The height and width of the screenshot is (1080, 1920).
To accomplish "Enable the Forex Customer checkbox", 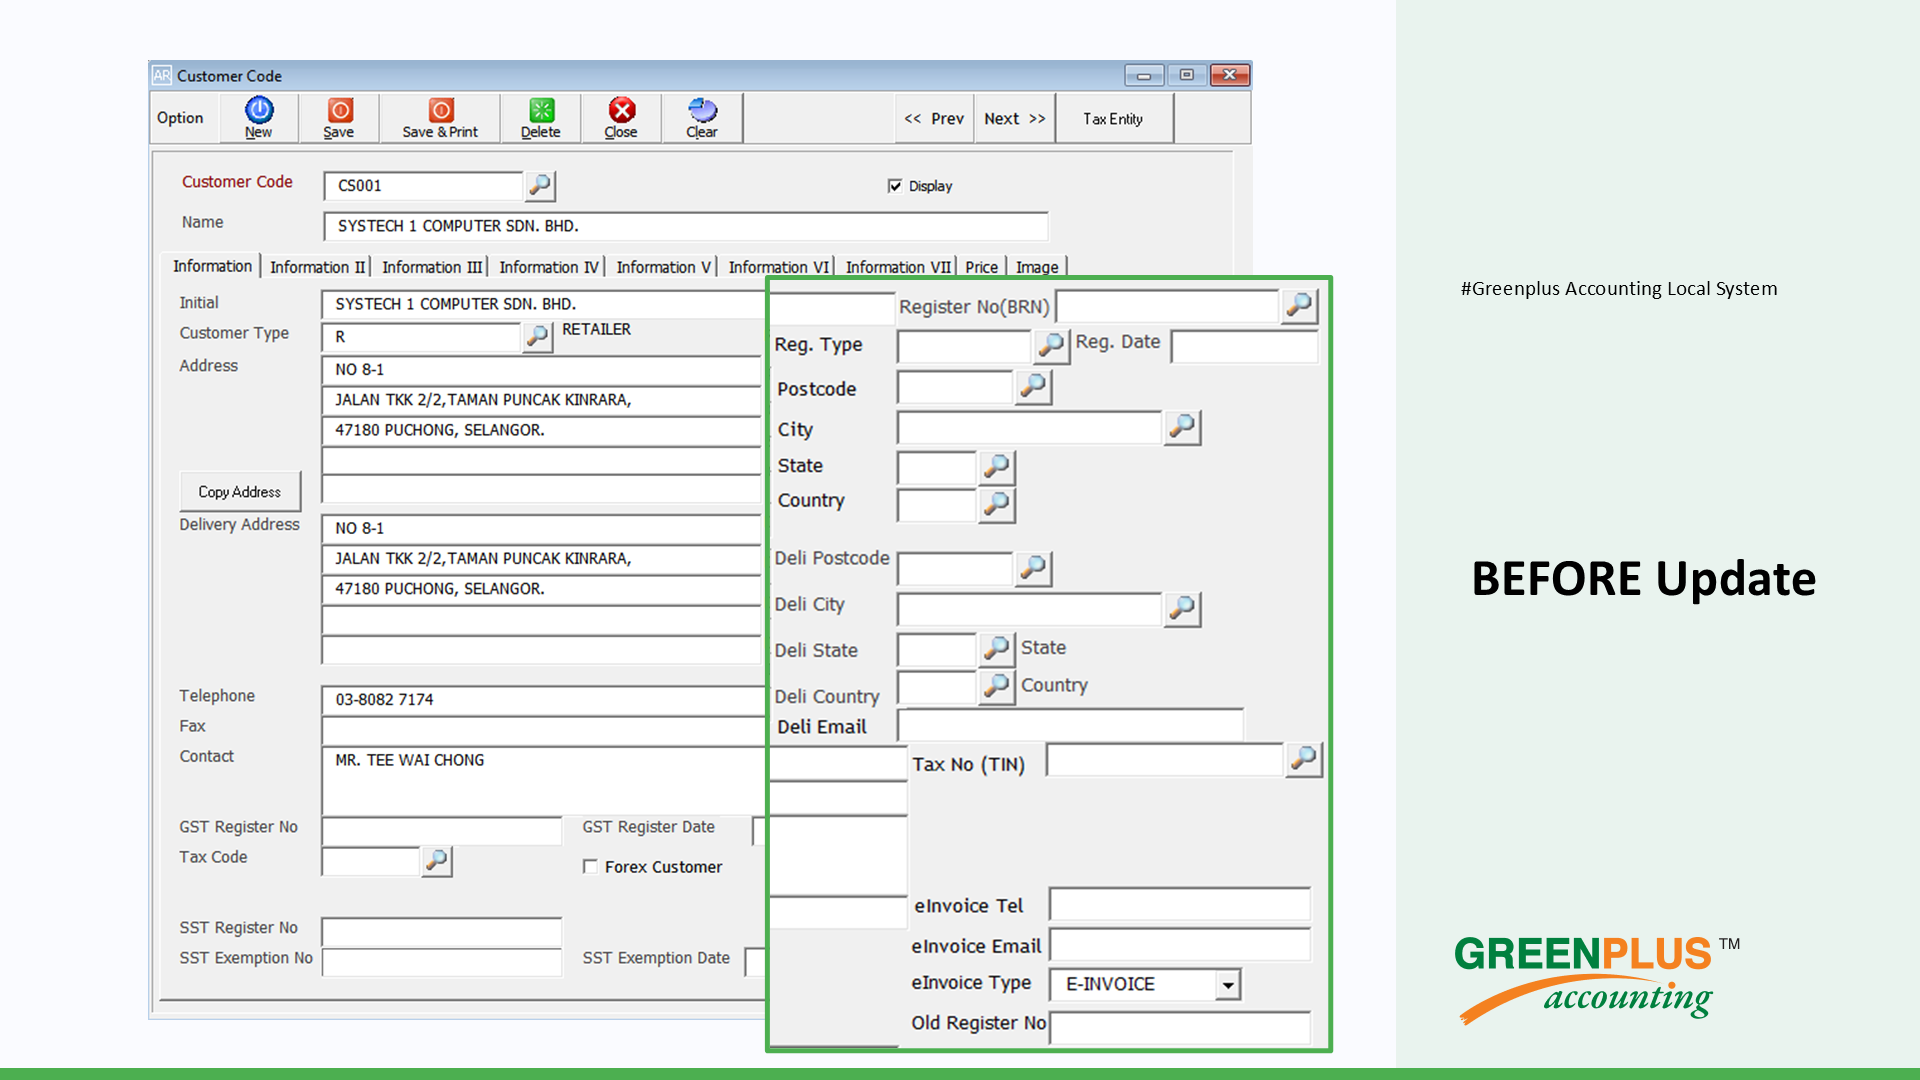I will [x=590, y=867].
